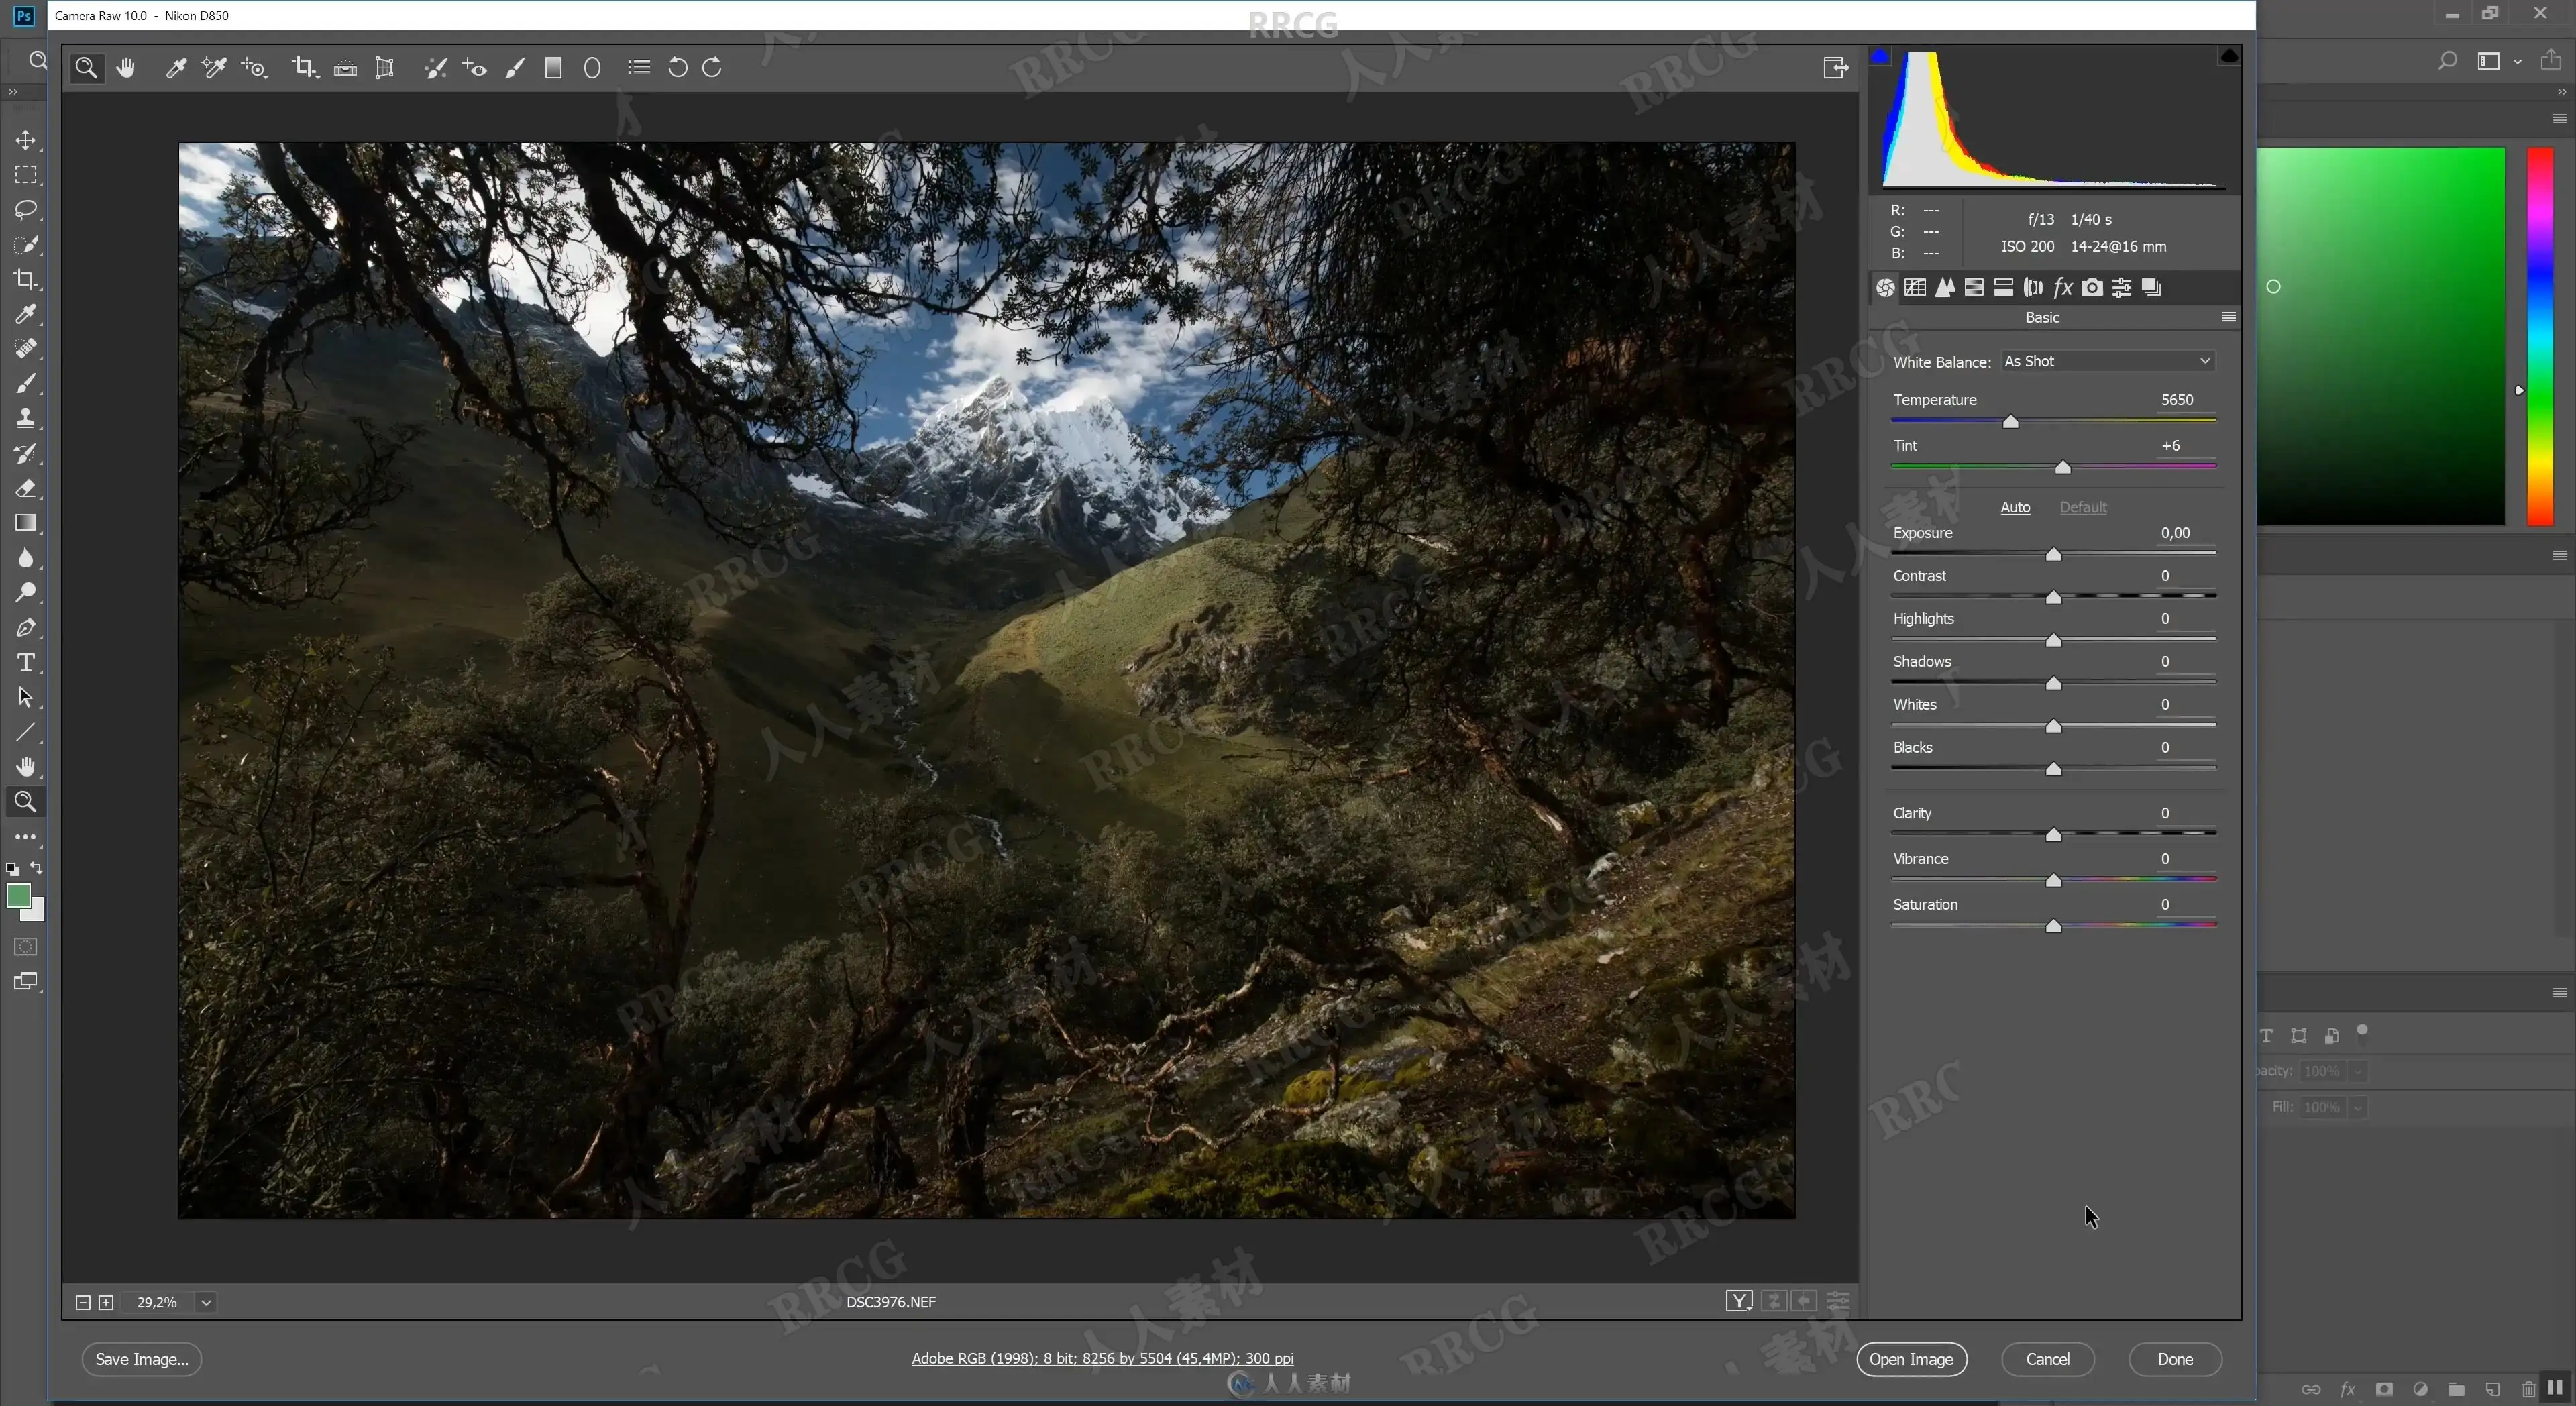Select the Crop tool in Camera Raw toolbar
This screenshot has height=1406, width=2576.
tap(303, 68)
